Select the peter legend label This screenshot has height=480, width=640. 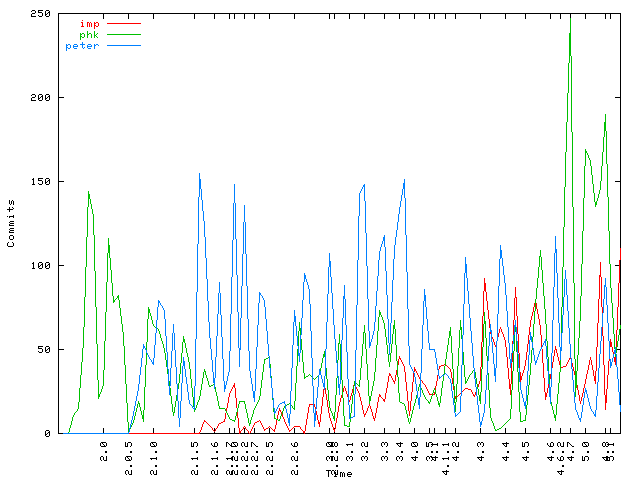tap(82, 46)
